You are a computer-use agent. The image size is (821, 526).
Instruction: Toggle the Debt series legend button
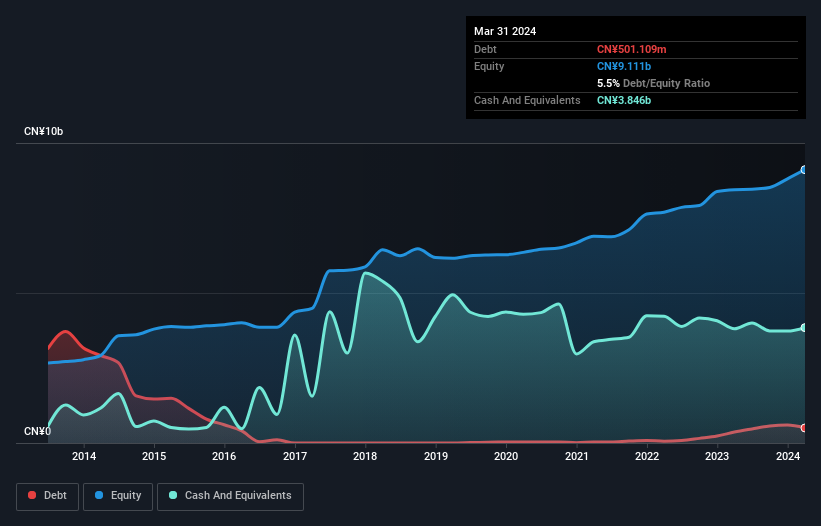48,496
